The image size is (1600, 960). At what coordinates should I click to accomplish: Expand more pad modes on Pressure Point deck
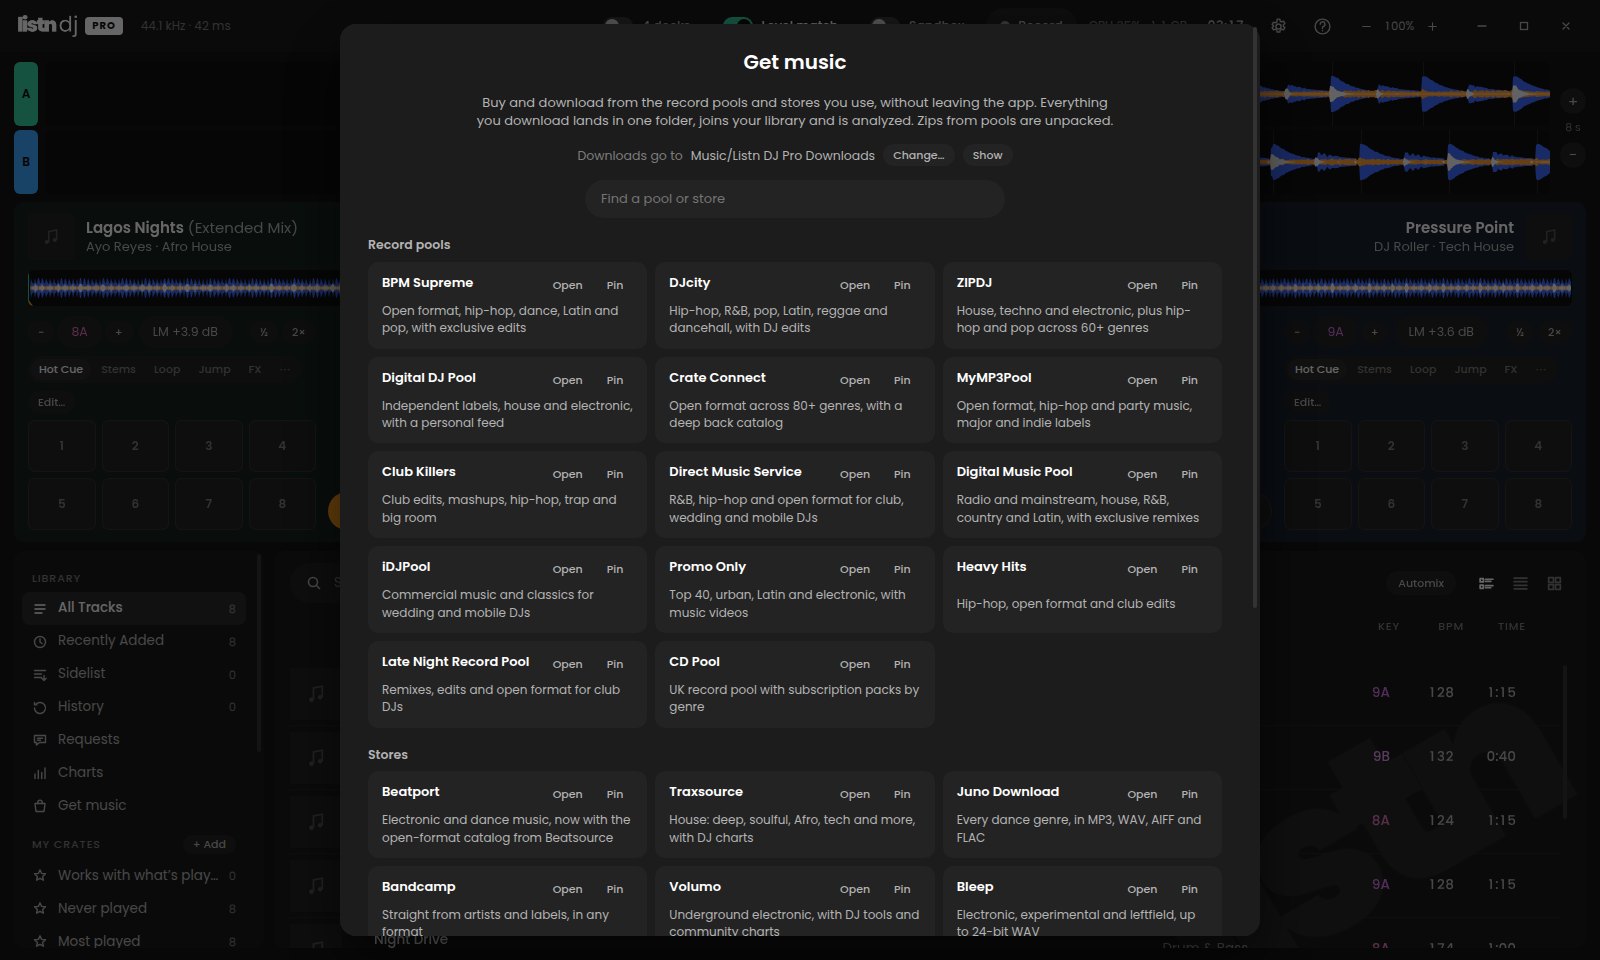(x=1541, y=369)
